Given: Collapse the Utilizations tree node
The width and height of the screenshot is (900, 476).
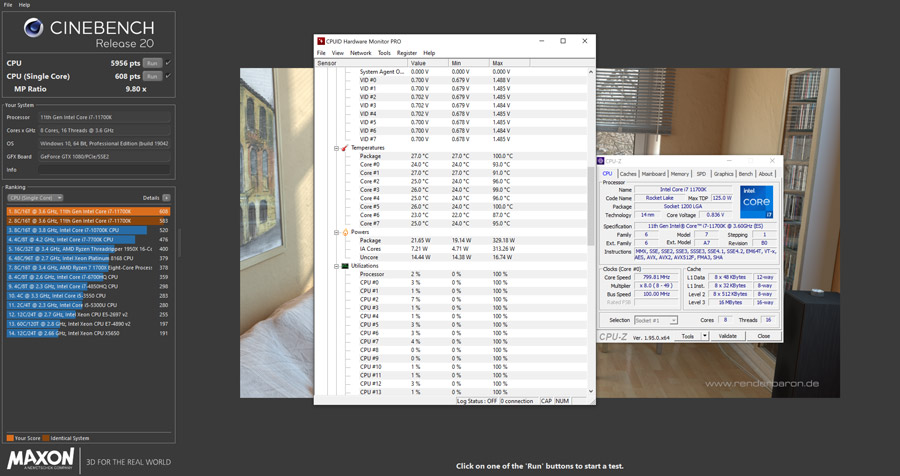Looking at the screenshot, I should point(337,266).
